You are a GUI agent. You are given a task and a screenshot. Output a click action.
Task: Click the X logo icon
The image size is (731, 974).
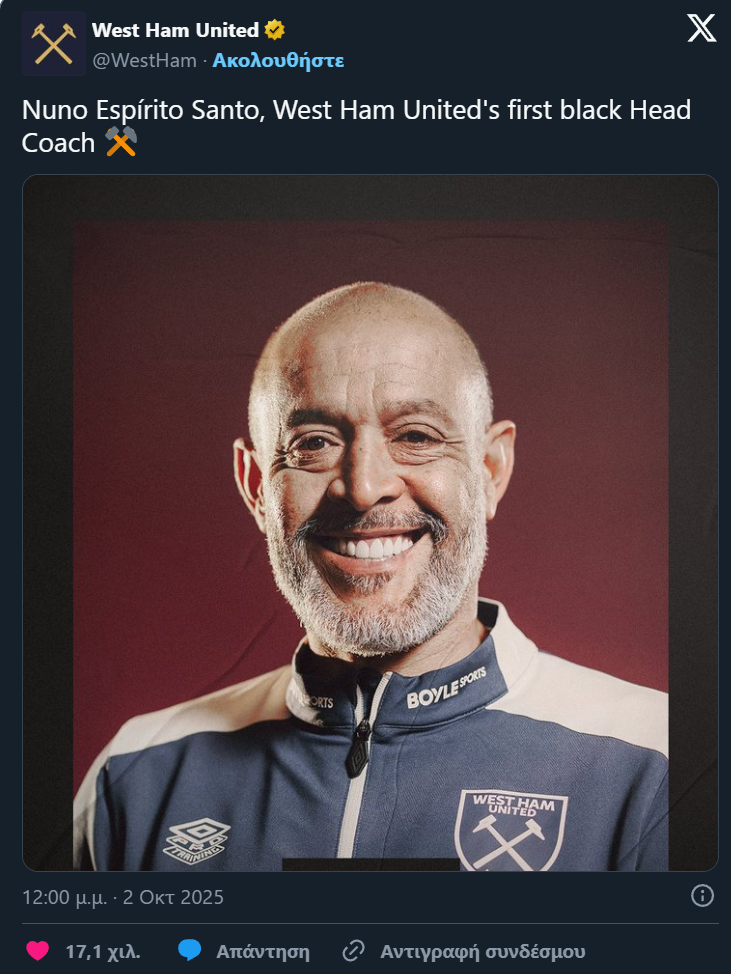pyautogui.click(x=702, y=29)
